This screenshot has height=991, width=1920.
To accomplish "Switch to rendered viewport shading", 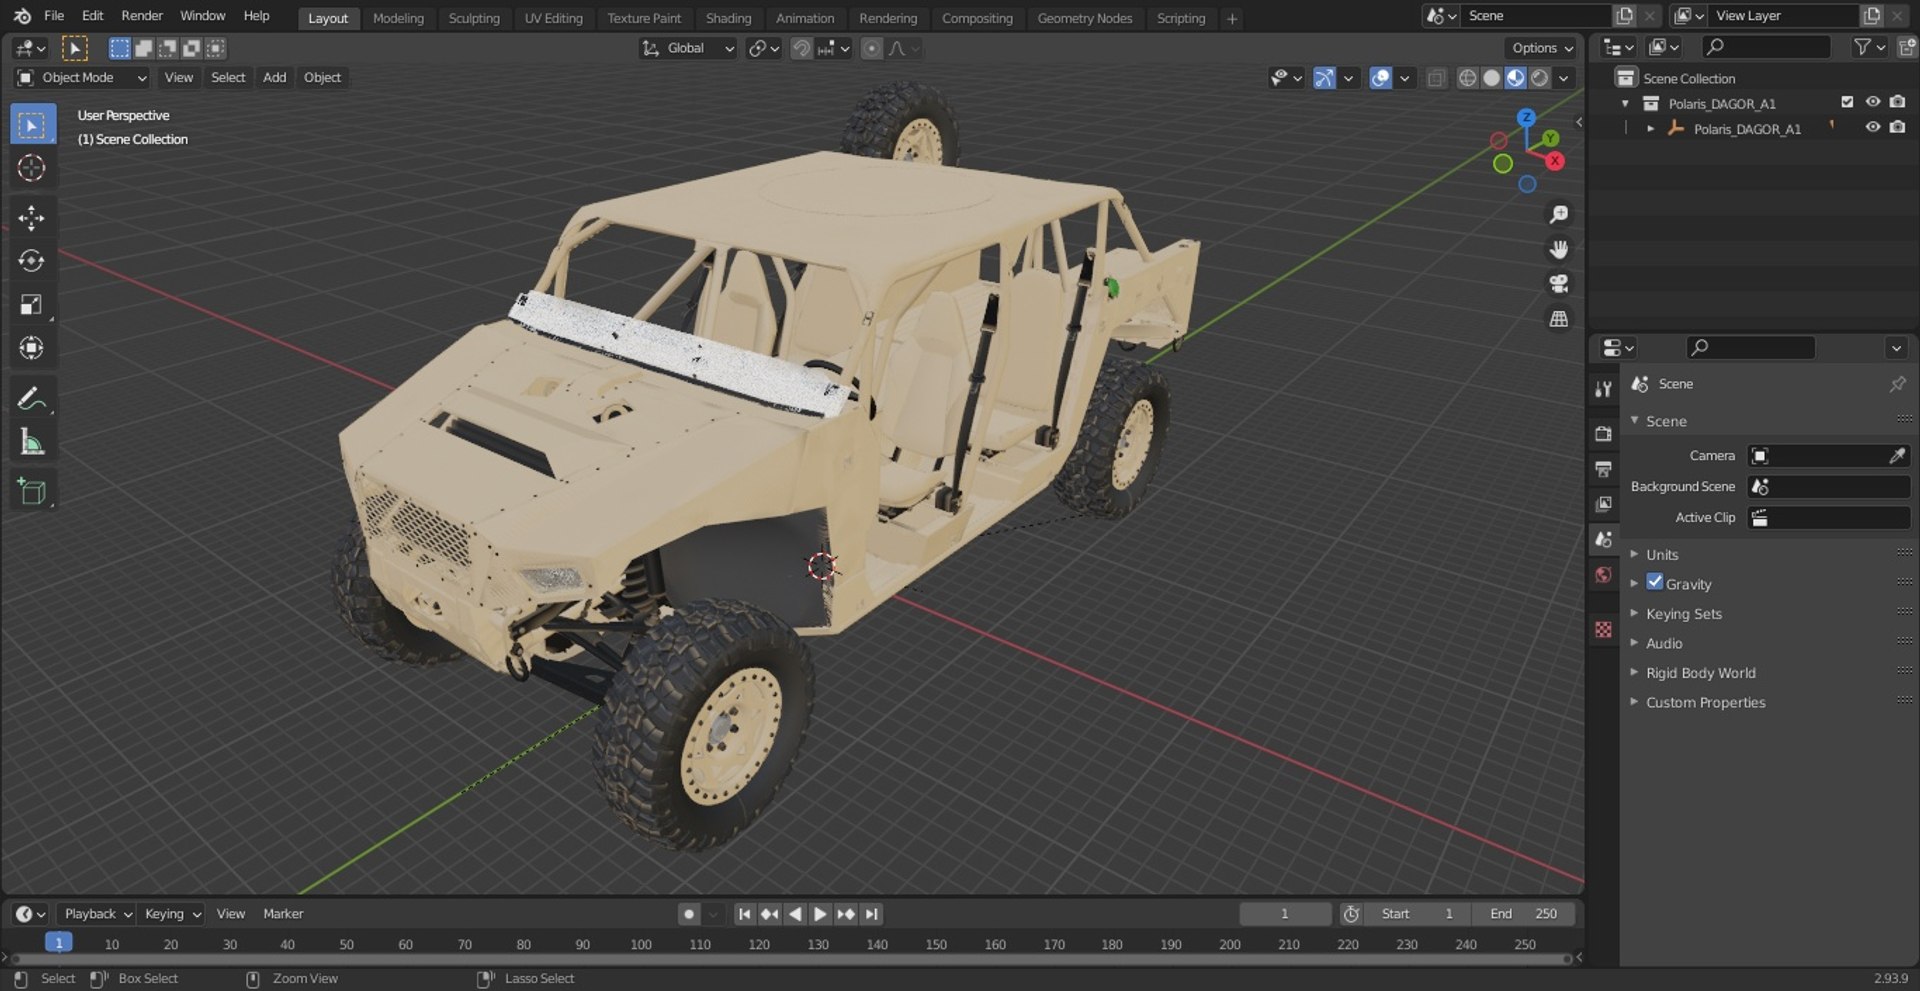I will 1540,78.
